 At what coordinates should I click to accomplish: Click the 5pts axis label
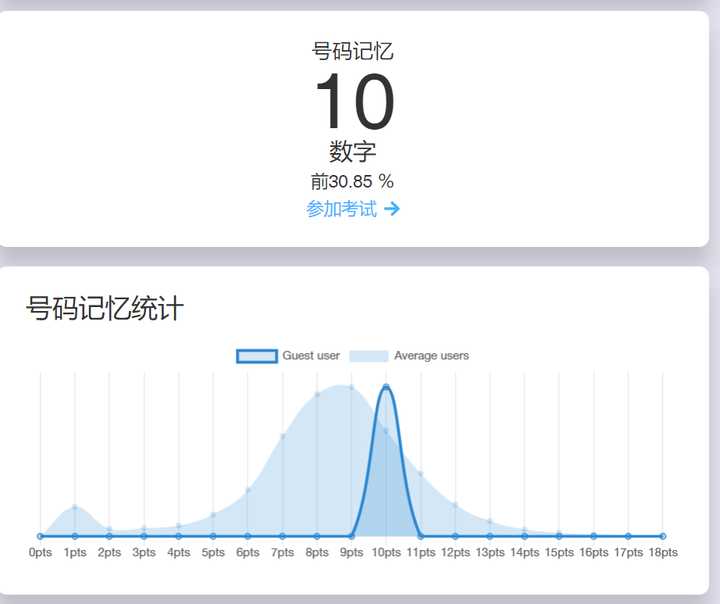[x=213, y=552]
